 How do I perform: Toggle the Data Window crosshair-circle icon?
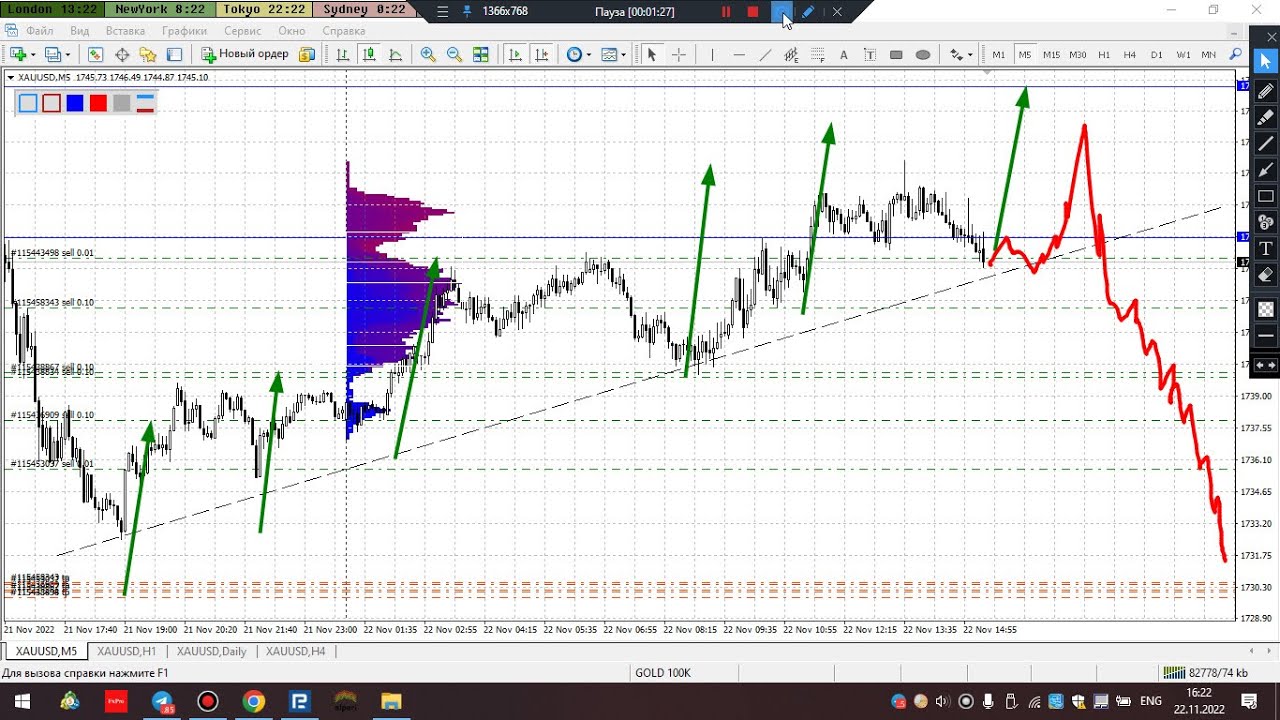click(x=122, y=54)
